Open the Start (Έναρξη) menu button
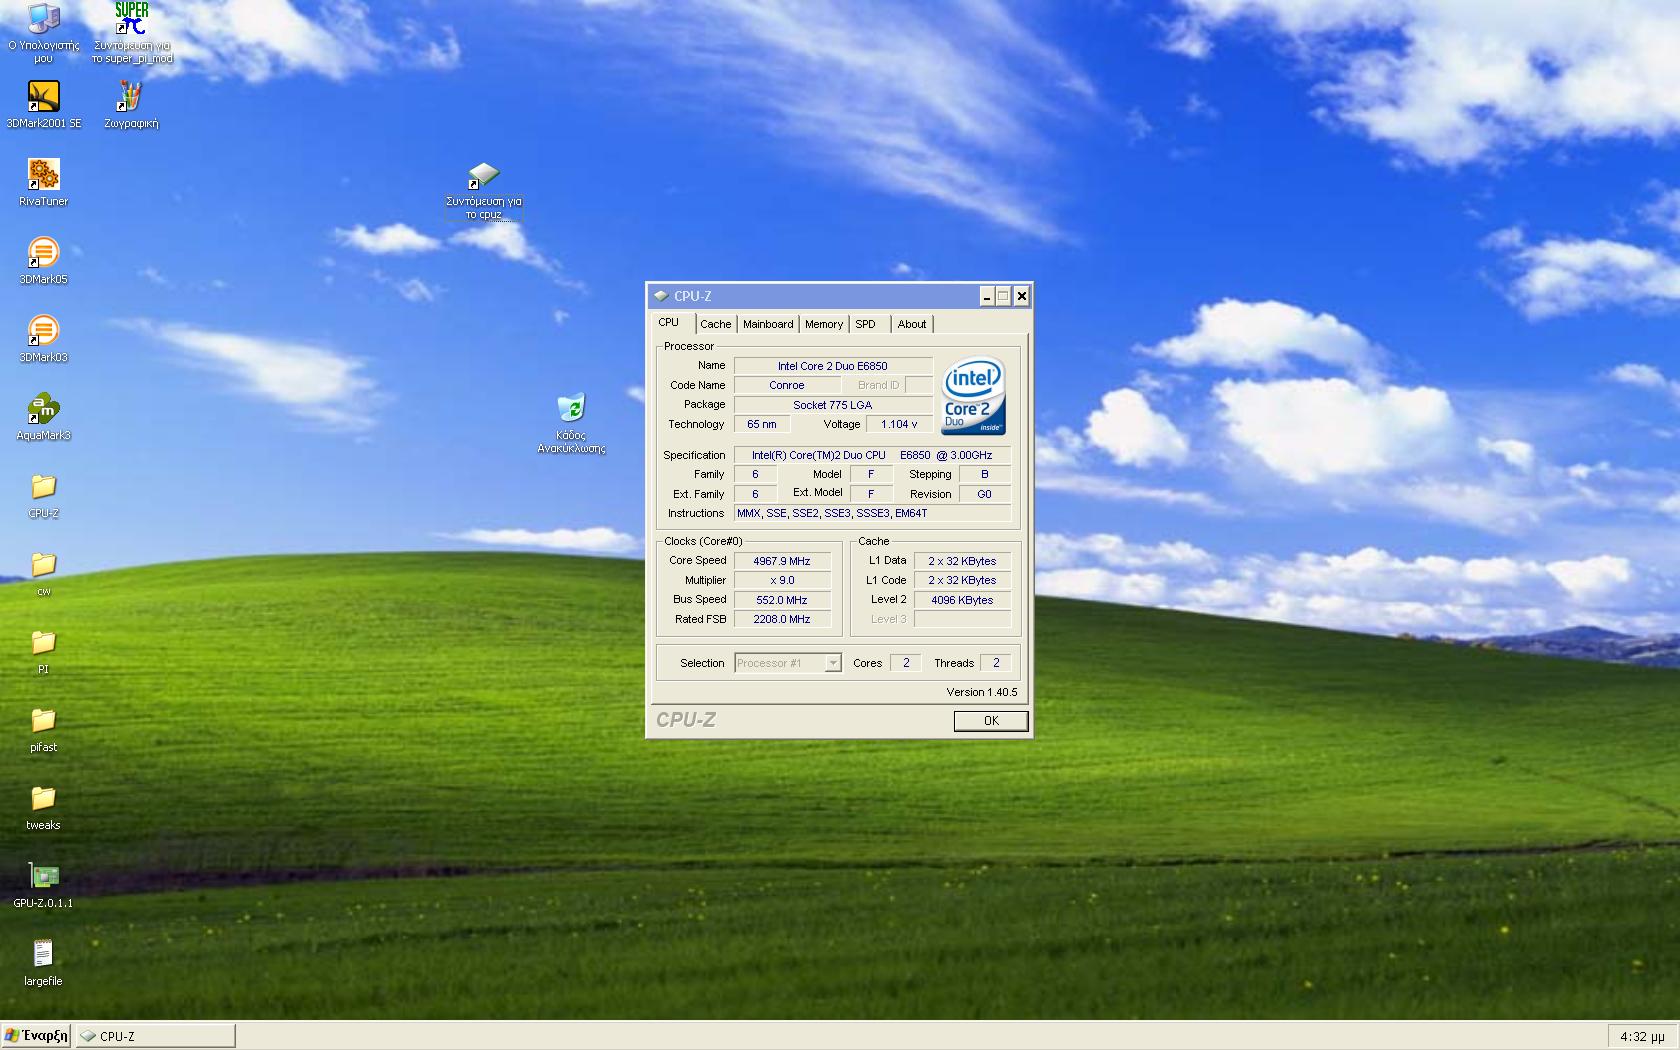The width and height of the screenshot is (1680, 1050). [36, 1036]
